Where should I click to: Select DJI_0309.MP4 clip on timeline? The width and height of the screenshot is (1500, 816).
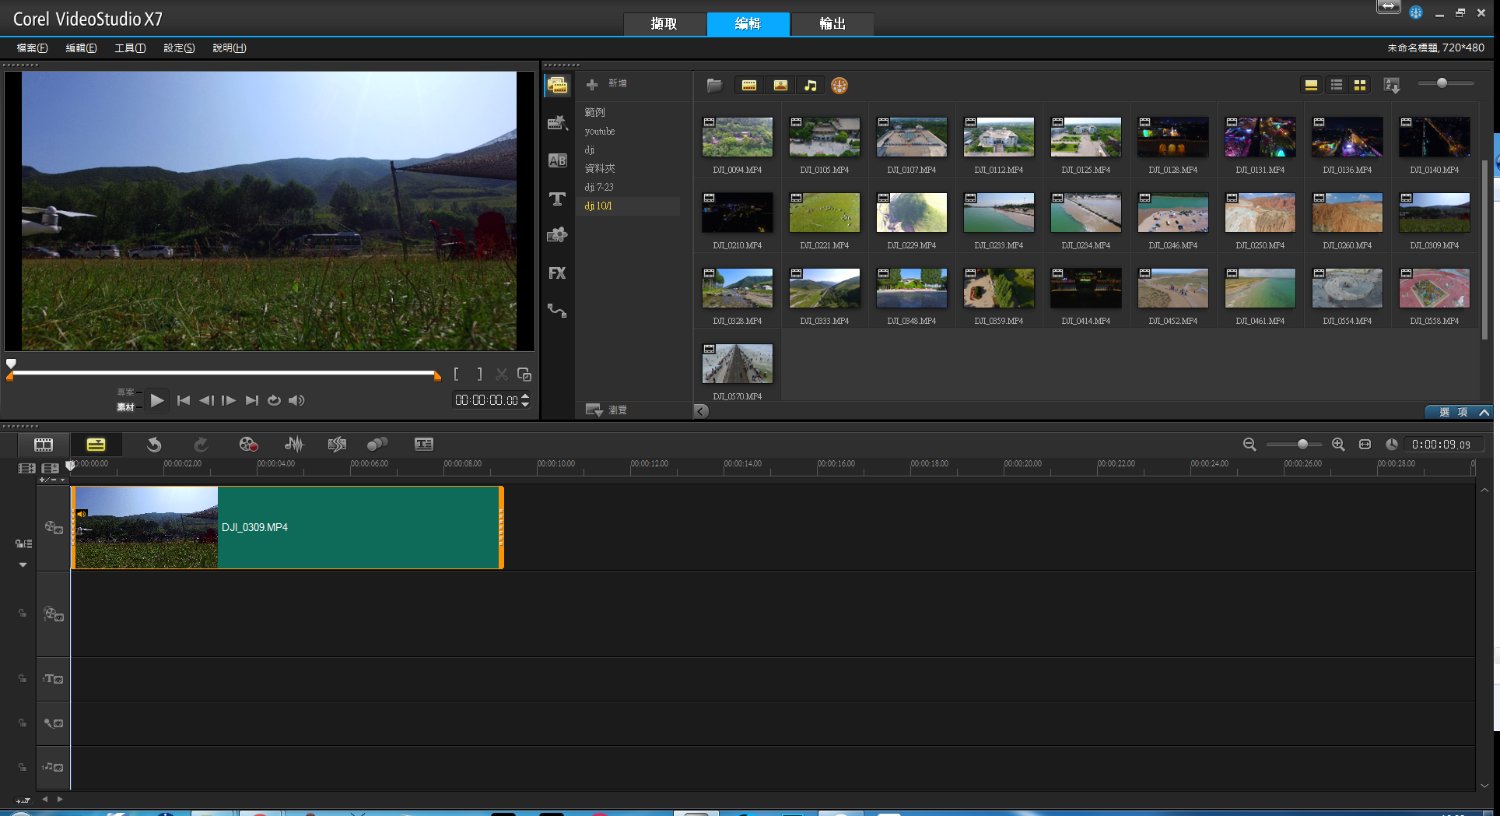(x=287, y=527)
